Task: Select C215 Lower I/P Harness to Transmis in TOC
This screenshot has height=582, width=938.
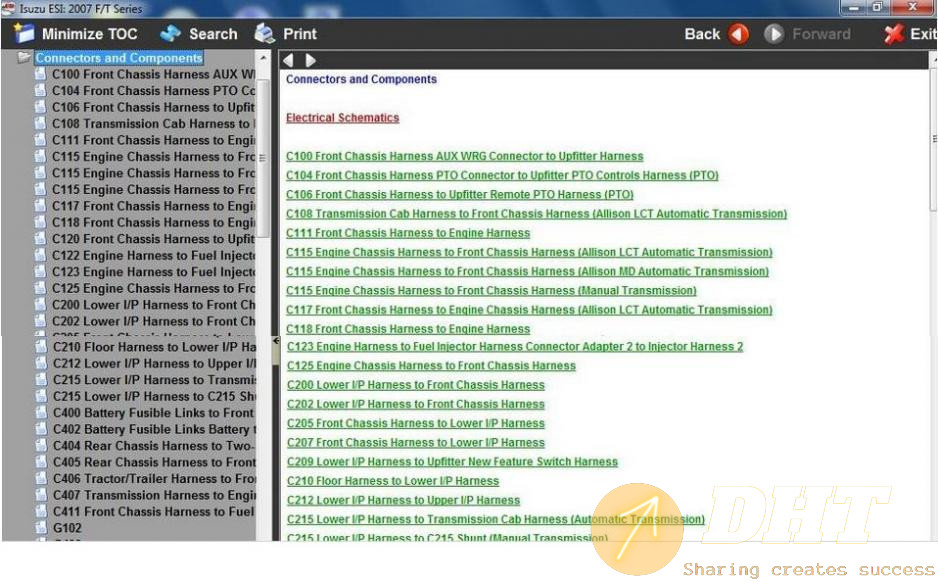Action: (x=154, y=380)
